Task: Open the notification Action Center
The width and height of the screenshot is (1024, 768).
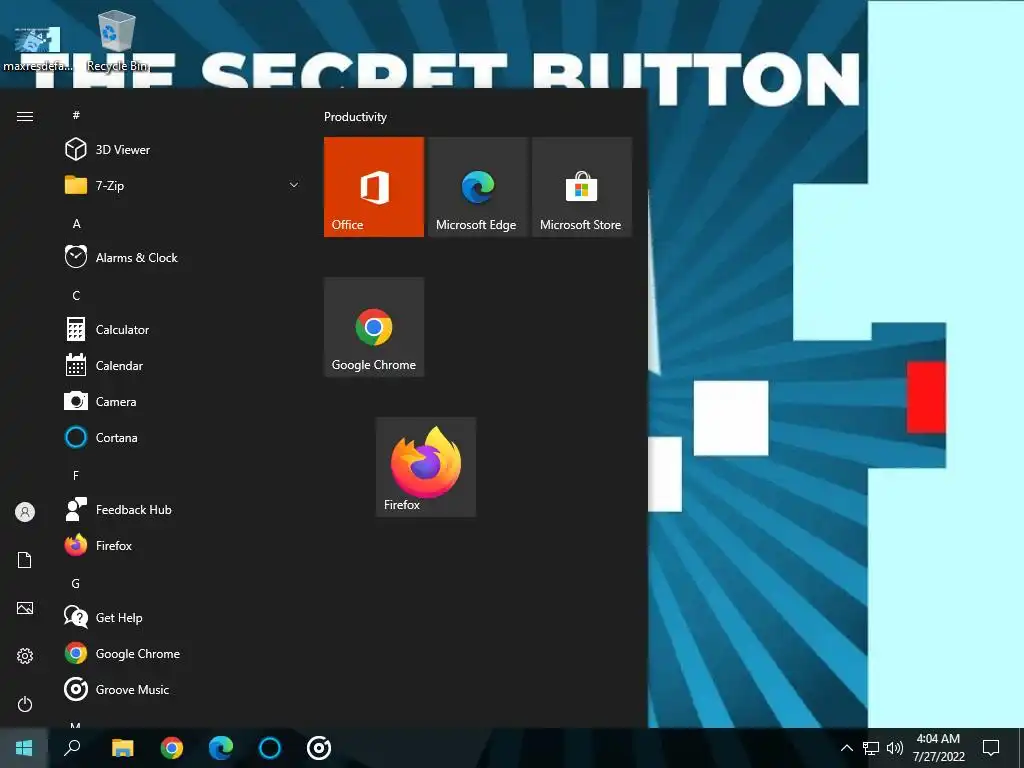Action: point(991,748)
